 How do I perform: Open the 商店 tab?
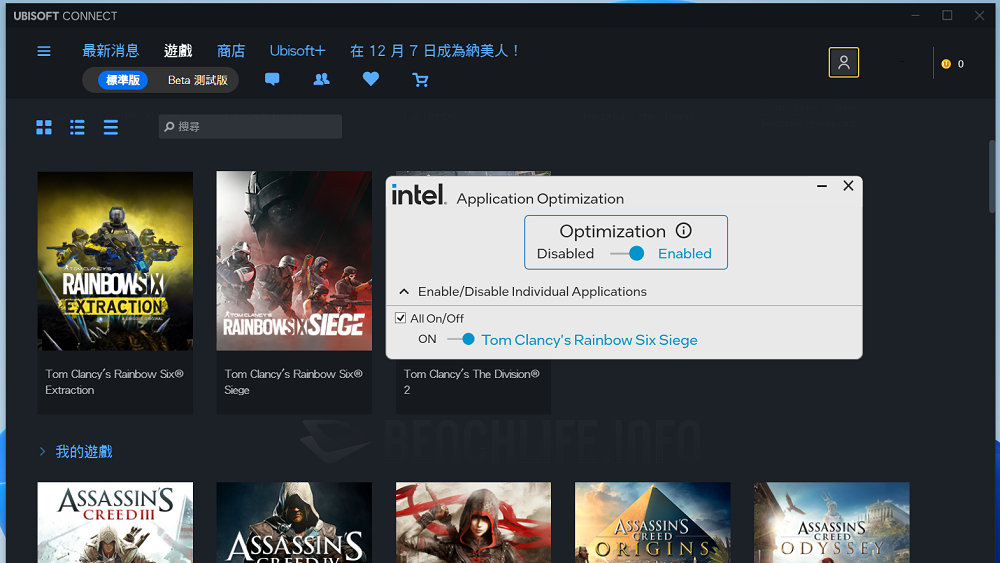pos(231,50)
